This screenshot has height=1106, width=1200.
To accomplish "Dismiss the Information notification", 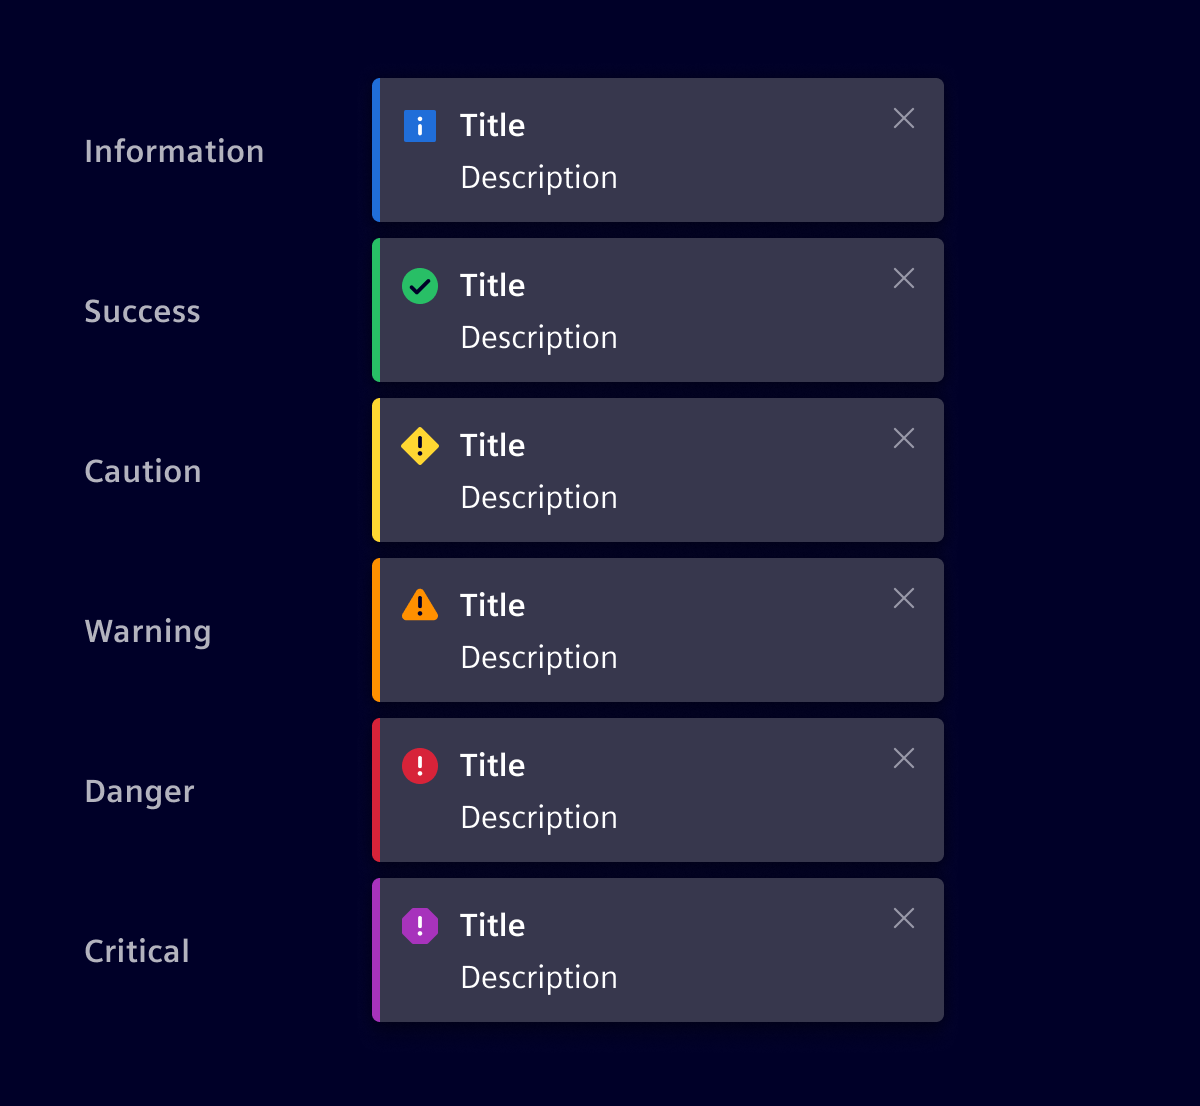I will [904, 118].
